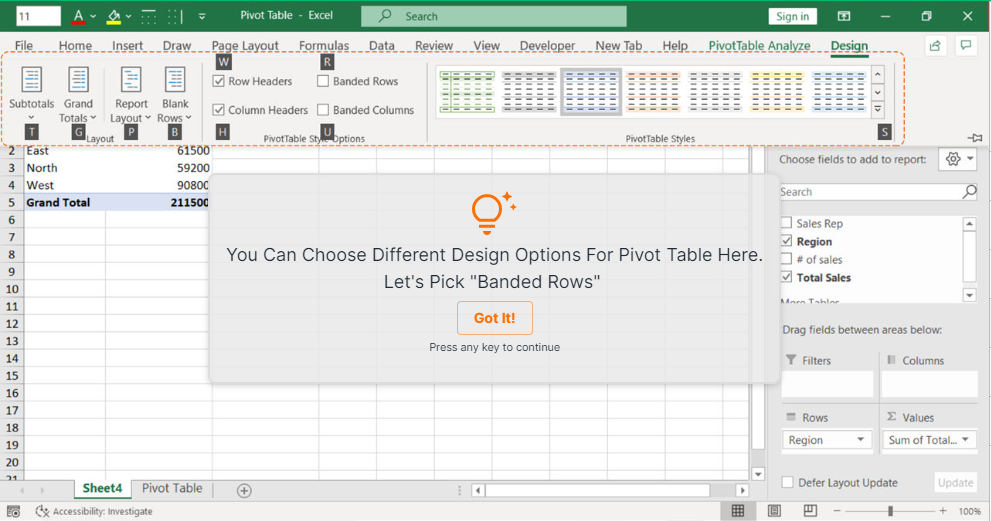Click the Sign in button
The height and width of the screenshot is (521, 991).
pos(793,16)
